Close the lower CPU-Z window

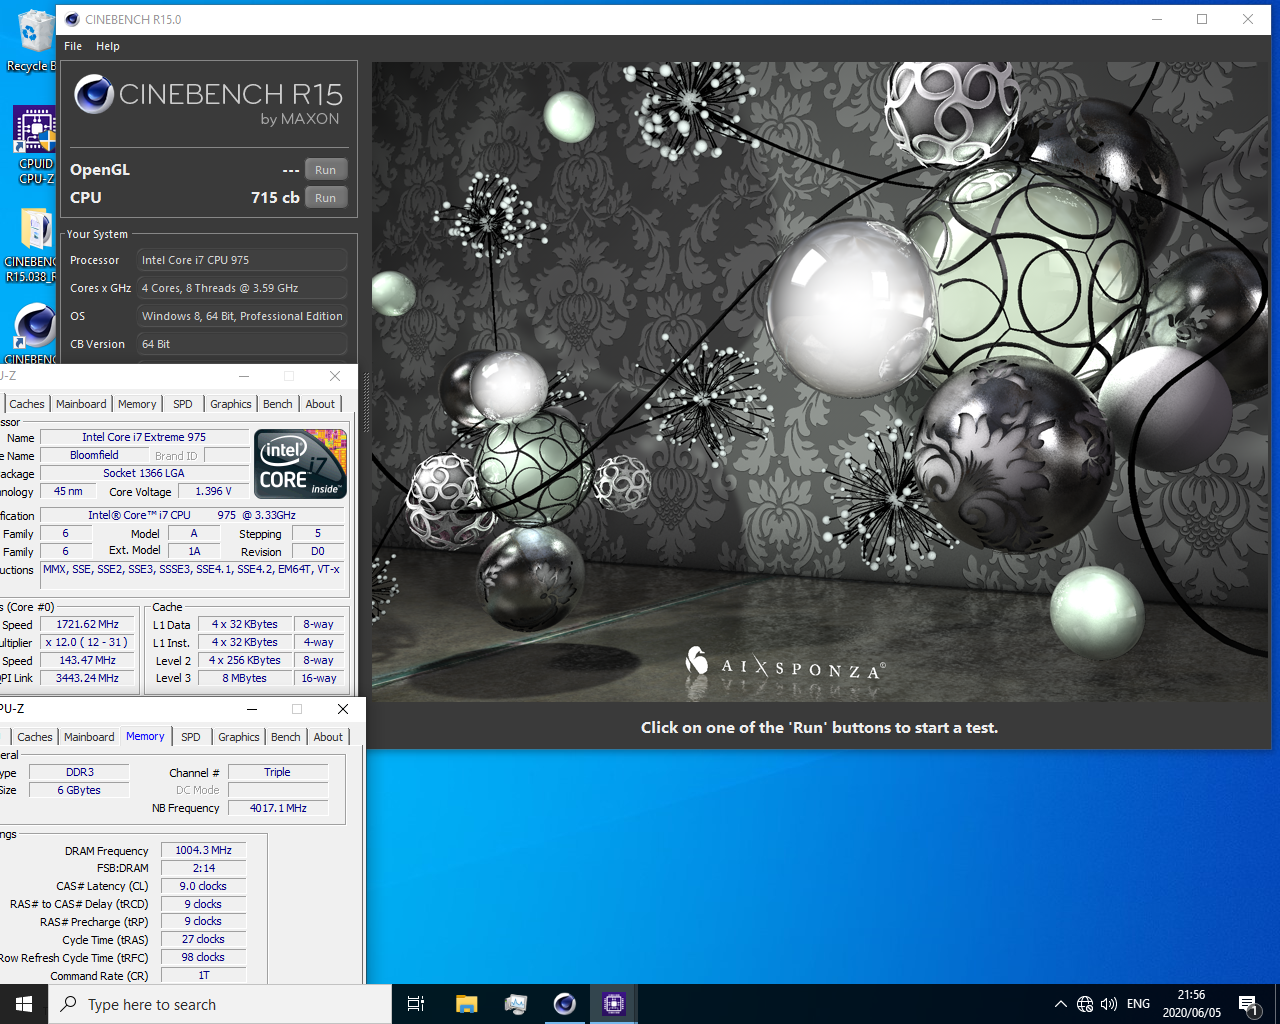click(x=343, y=709)
